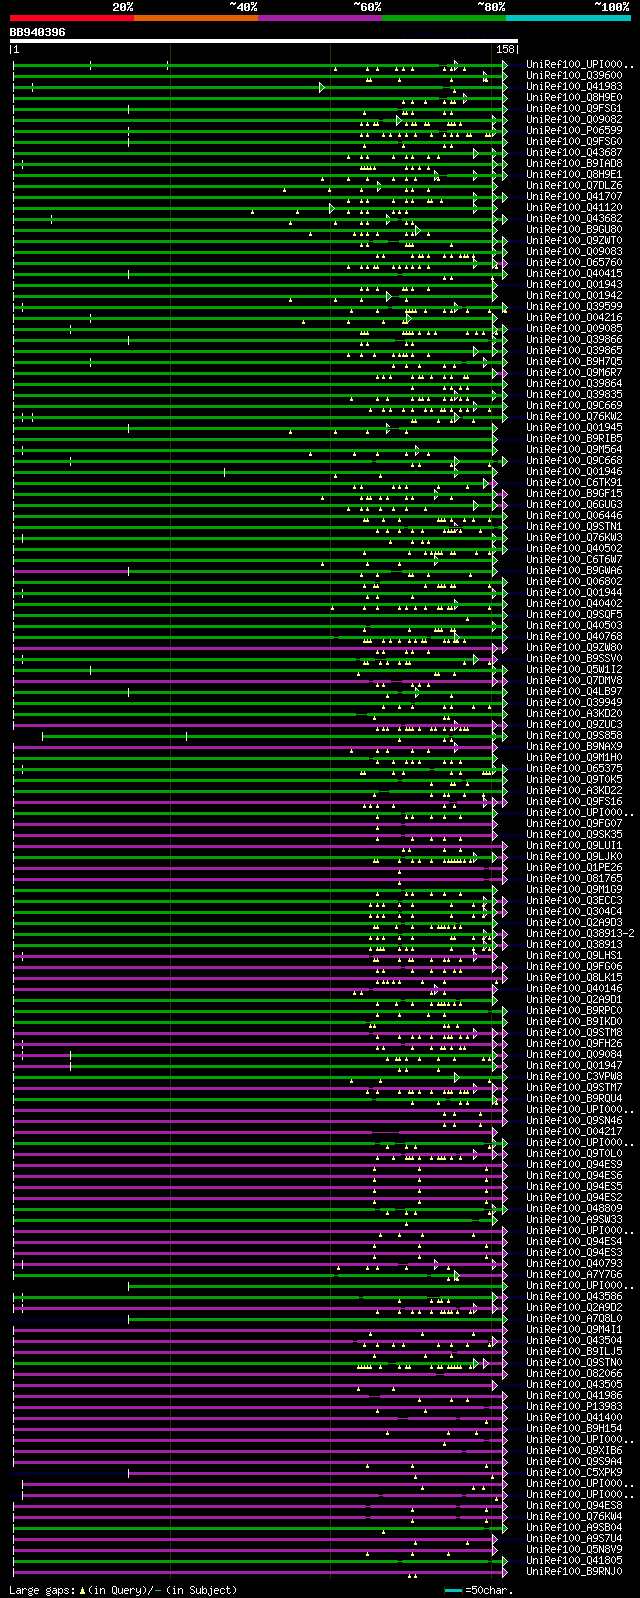Click the UniRef100_Q39866 label
Image resolution: width=640 pixels, height=1598 pixels.
tap(574, 340)
